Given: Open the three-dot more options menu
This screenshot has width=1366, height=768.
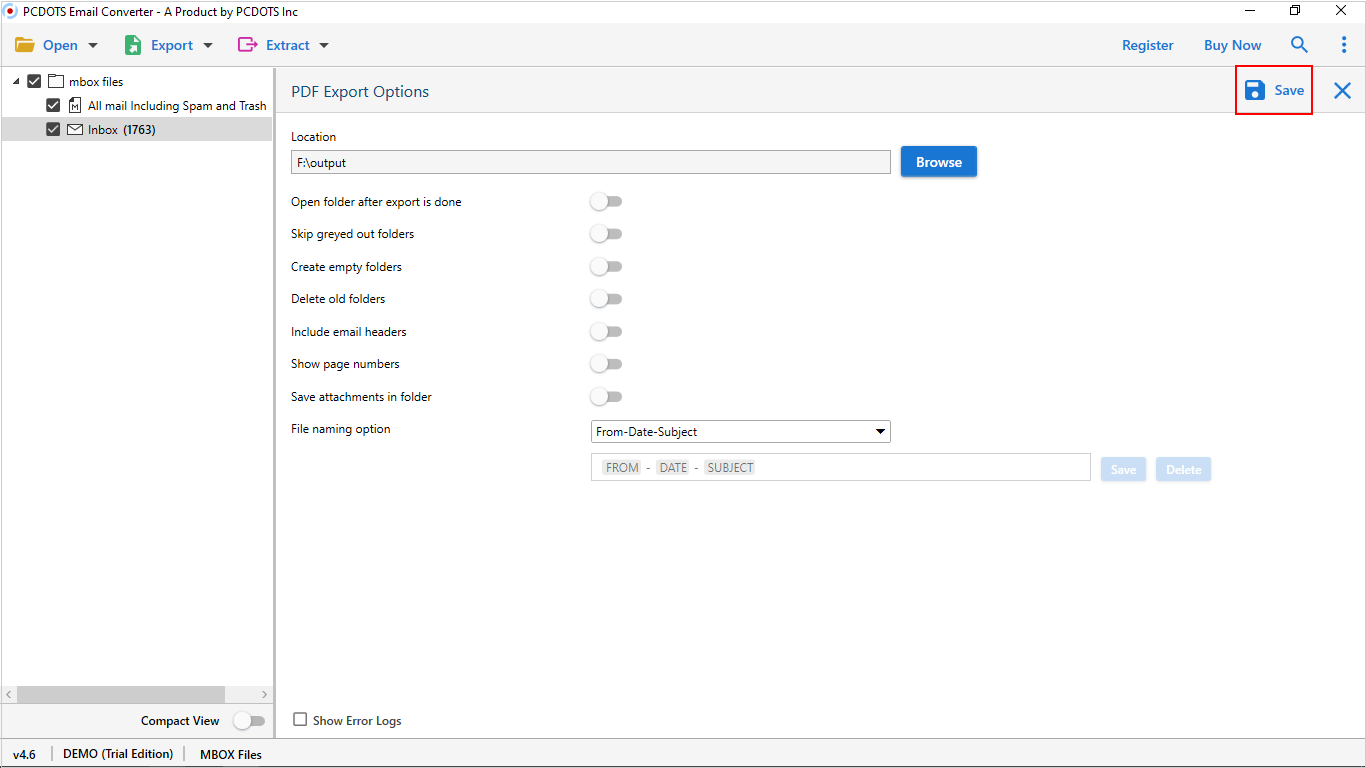Looking at the screenshot, I should 1344,45.
